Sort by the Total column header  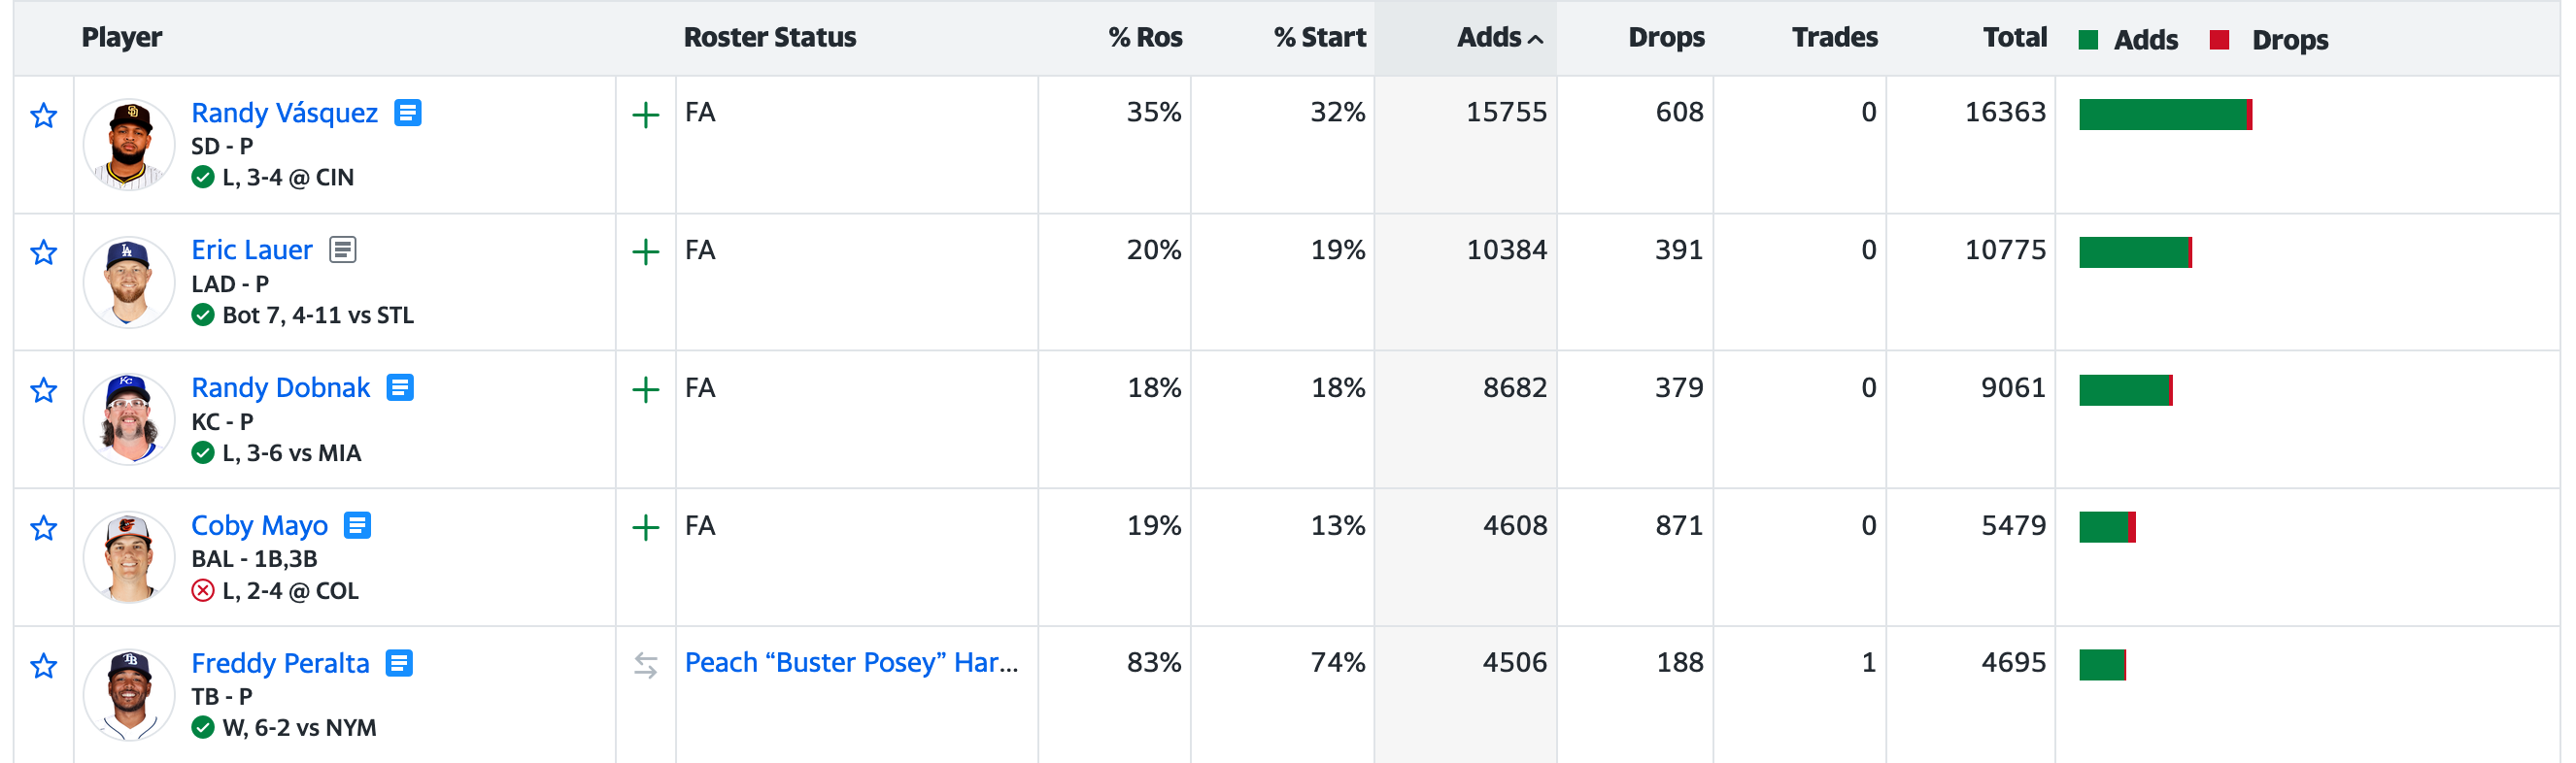click(x=2014, y=38)
